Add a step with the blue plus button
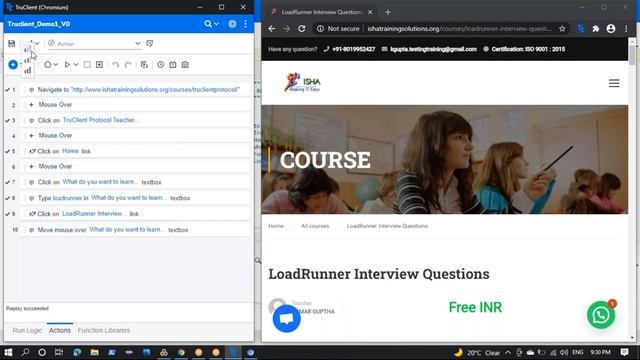The height and width of the screenshot is (360, 640). coord(13,64)
